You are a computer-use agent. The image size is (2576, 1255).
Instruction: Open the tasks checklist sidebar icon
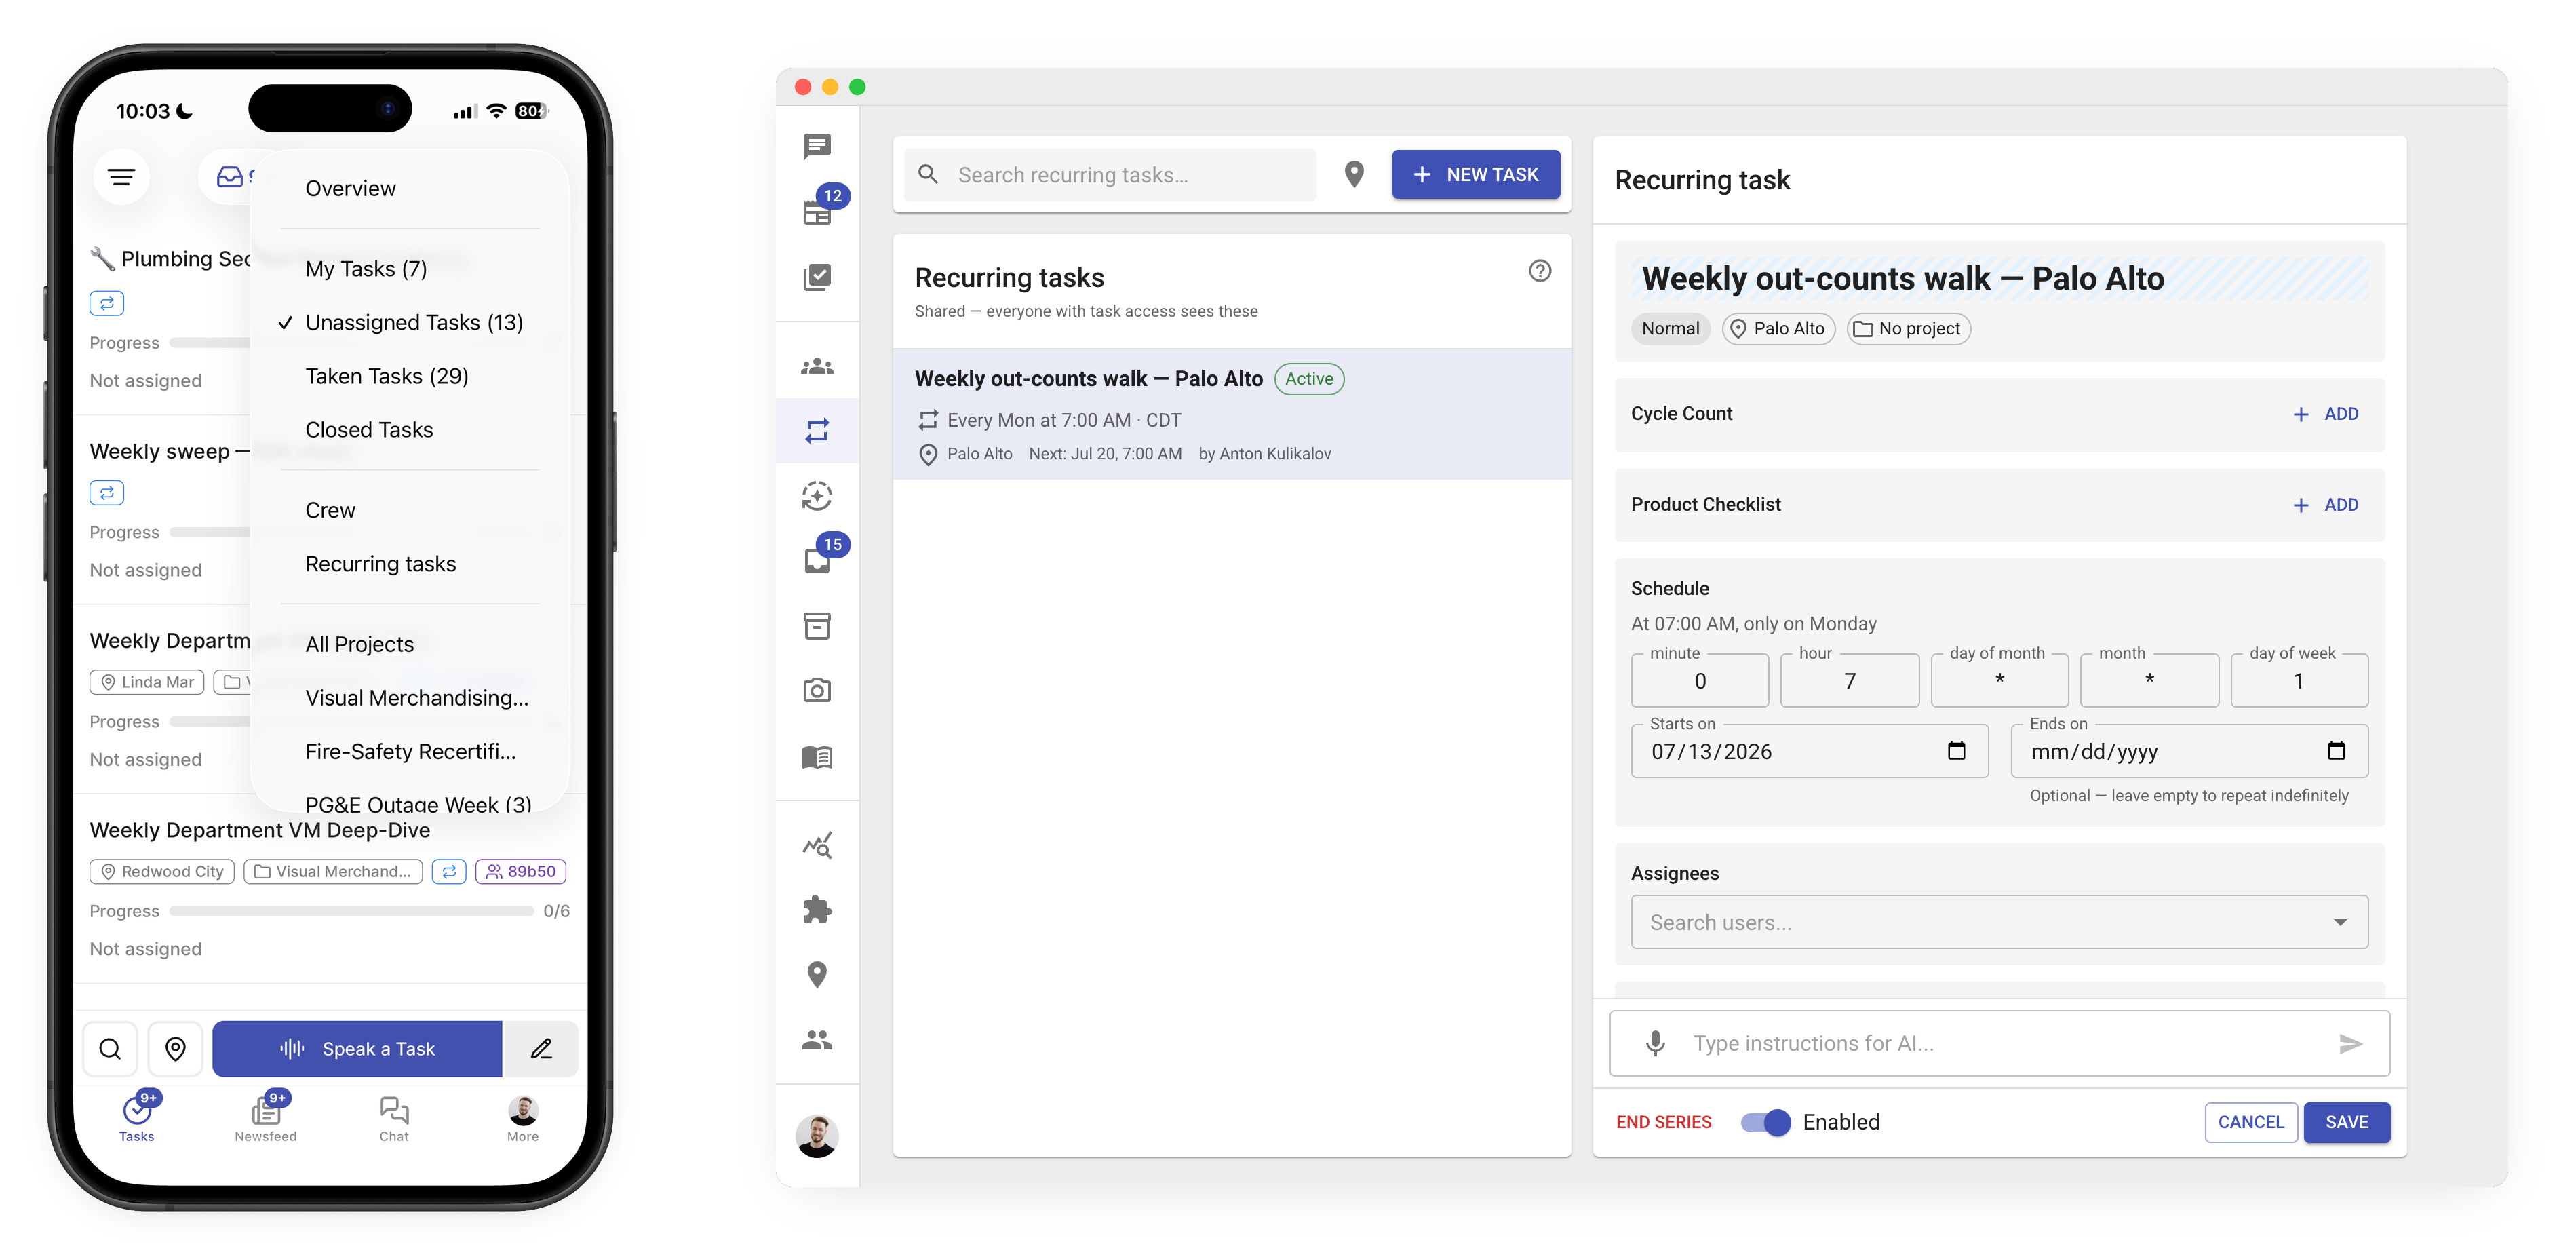tap(817, 277)
